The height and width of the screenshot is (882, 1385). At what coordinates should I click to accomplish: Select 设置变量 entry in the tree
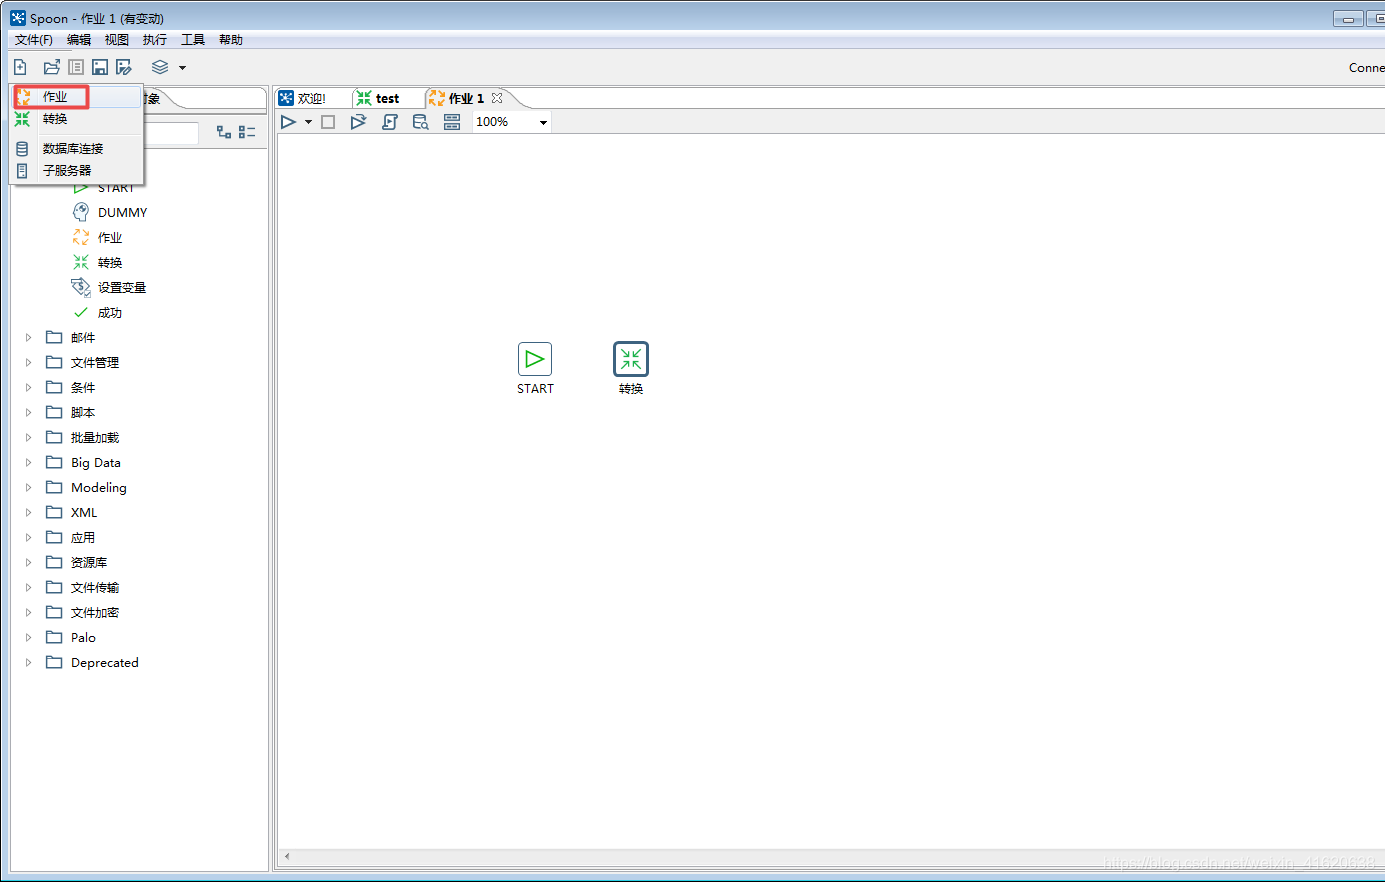[x=122, y=288]
